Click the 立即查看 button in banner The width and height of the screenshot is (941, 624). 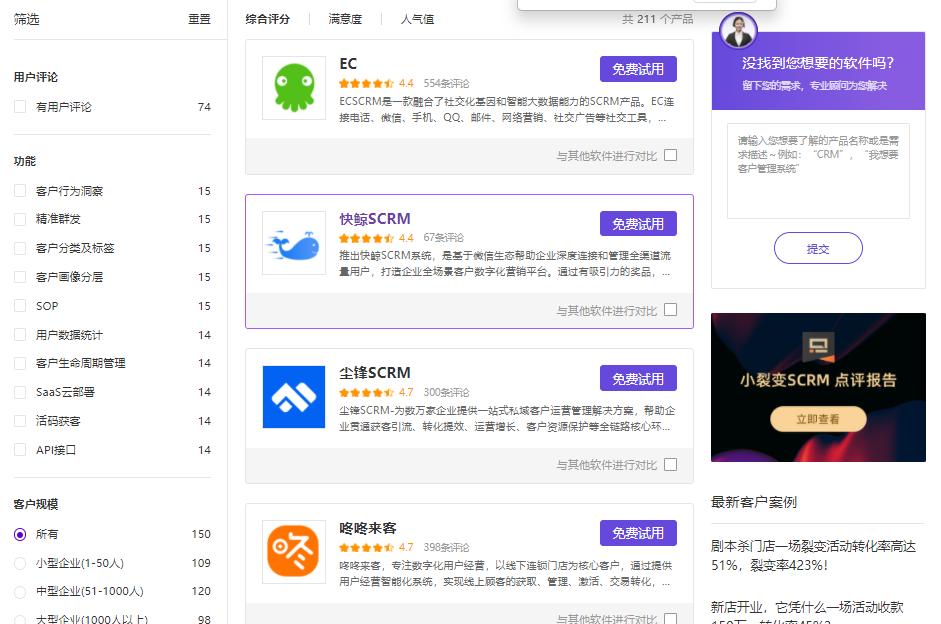pos(818,420)
